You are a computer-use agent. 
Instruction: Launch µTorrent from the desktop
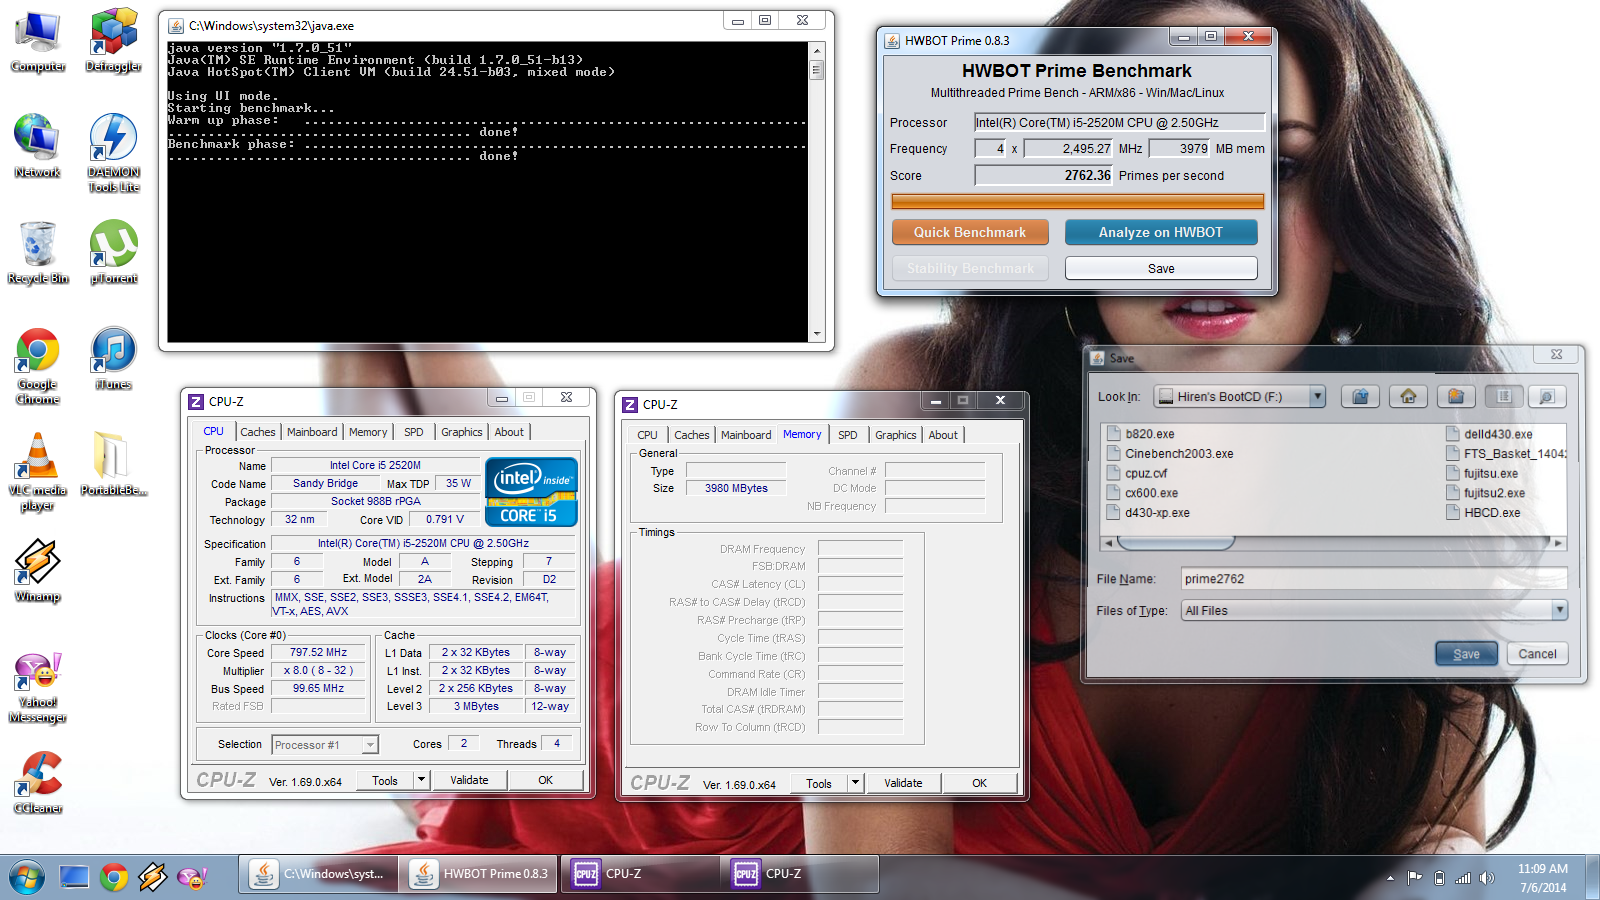pos(113,253)
